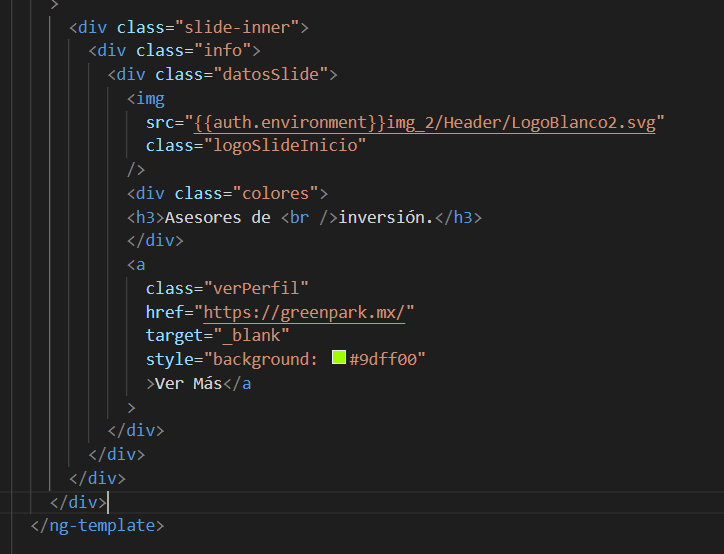The width and height of the screenshot is (724, 554).
Task: Click the "verPerfil" class value
Action: [261, 288]
